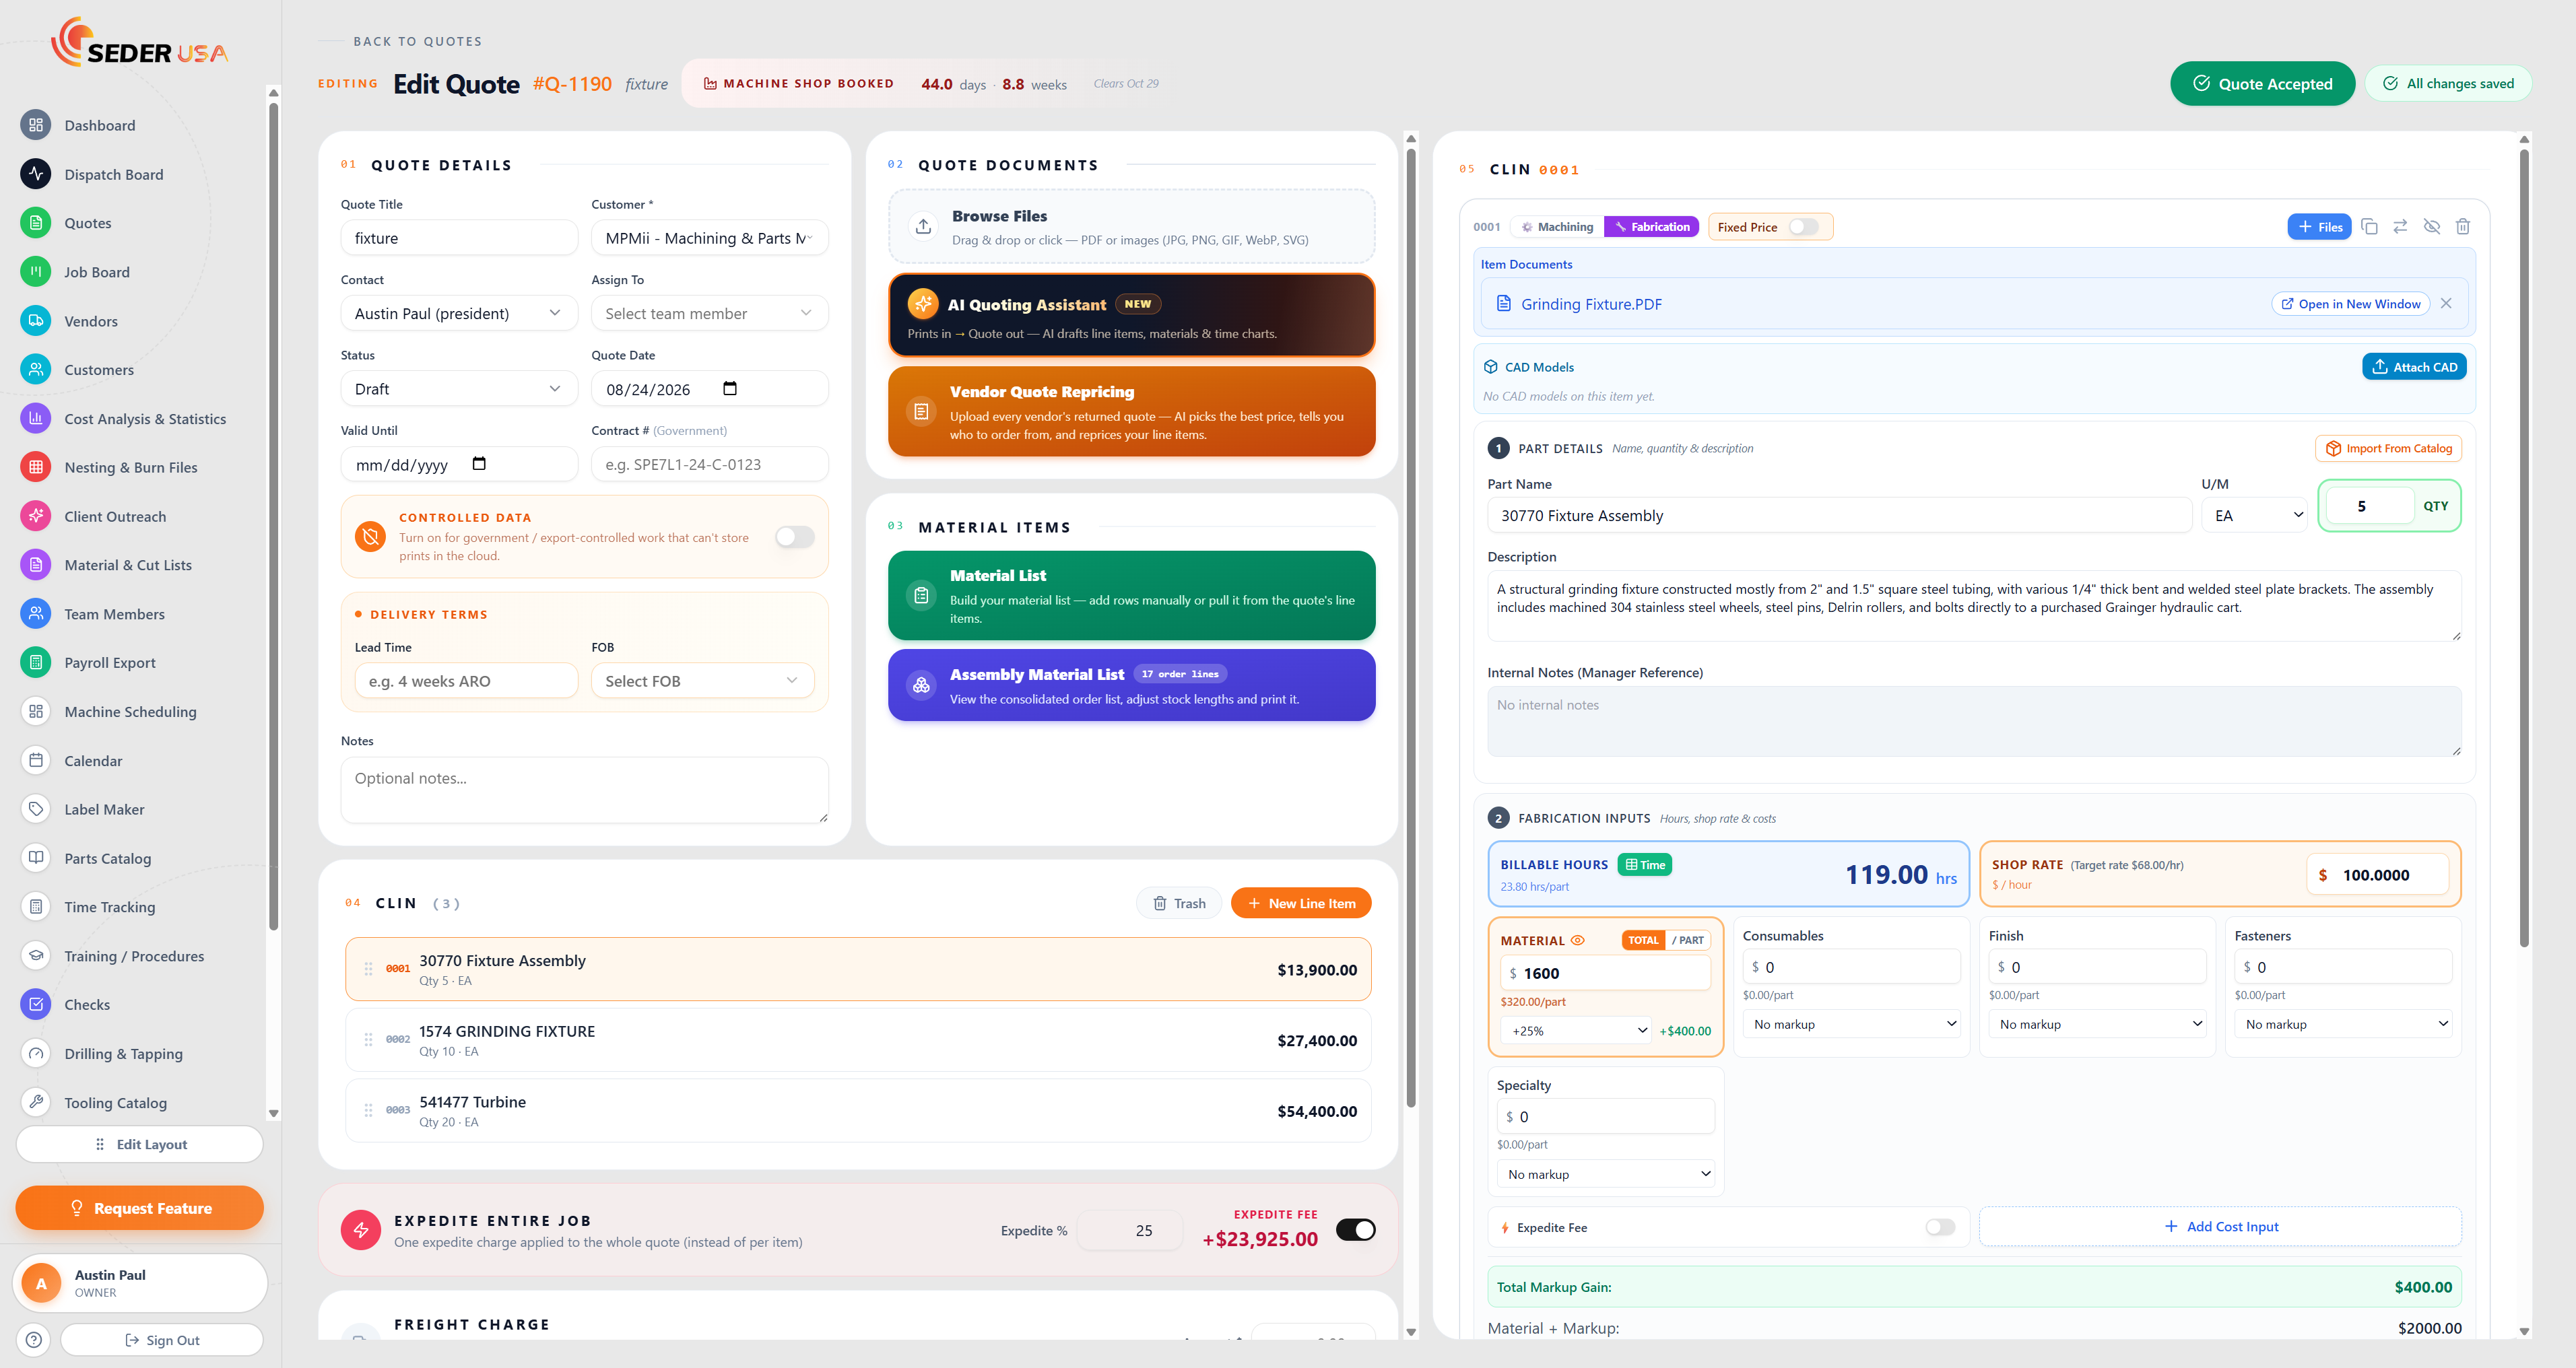The image size is (2576, 1368).
Task: Click the Attach CAD button
Action: (x=2414, y=367)
